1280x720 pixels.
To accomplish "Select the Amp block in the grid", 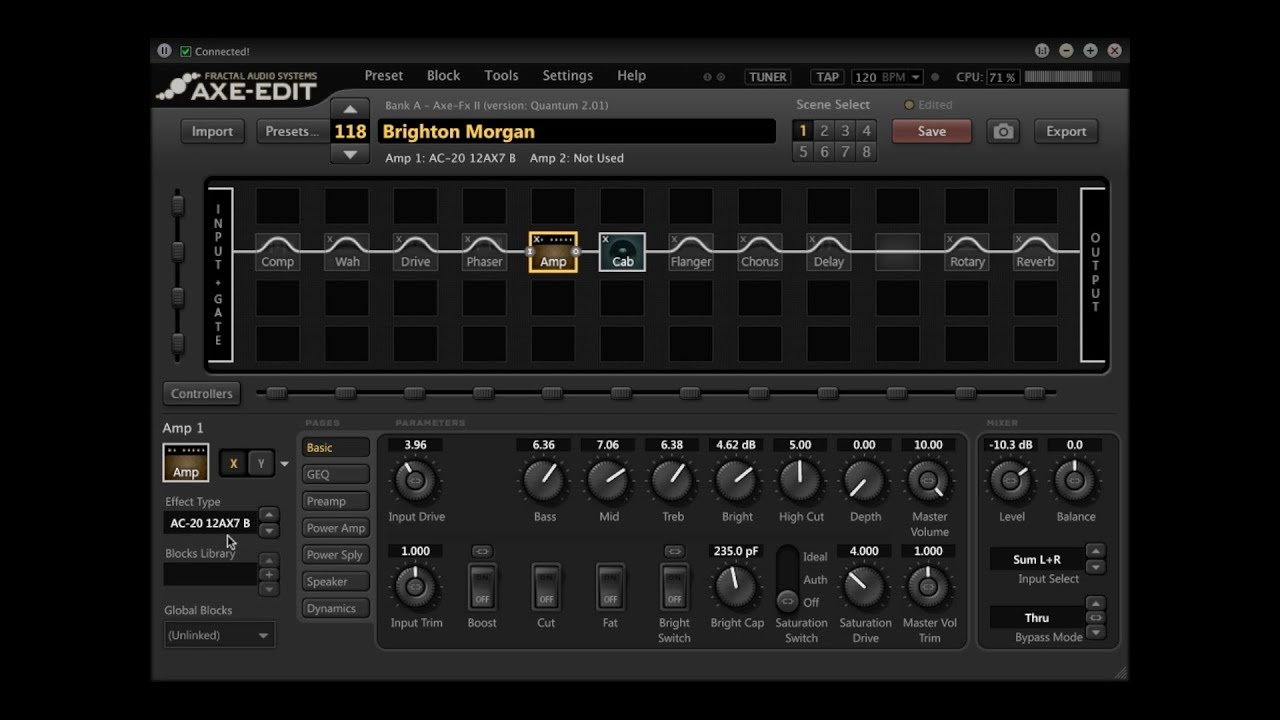I will click(553, 252).
